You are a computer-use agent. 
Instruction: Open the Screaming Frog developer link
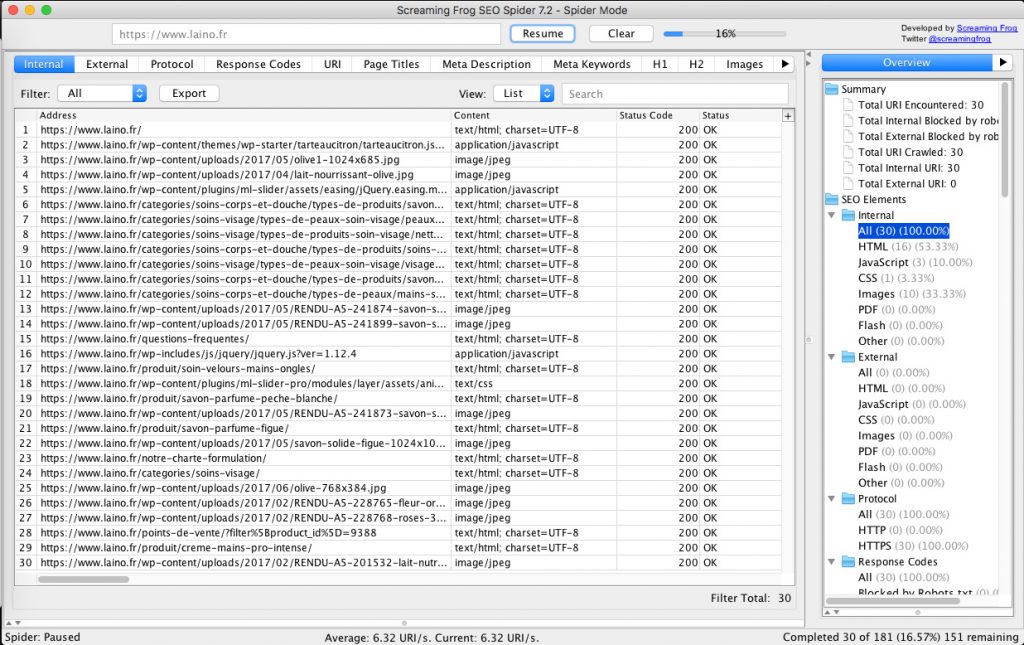(986, 28)
